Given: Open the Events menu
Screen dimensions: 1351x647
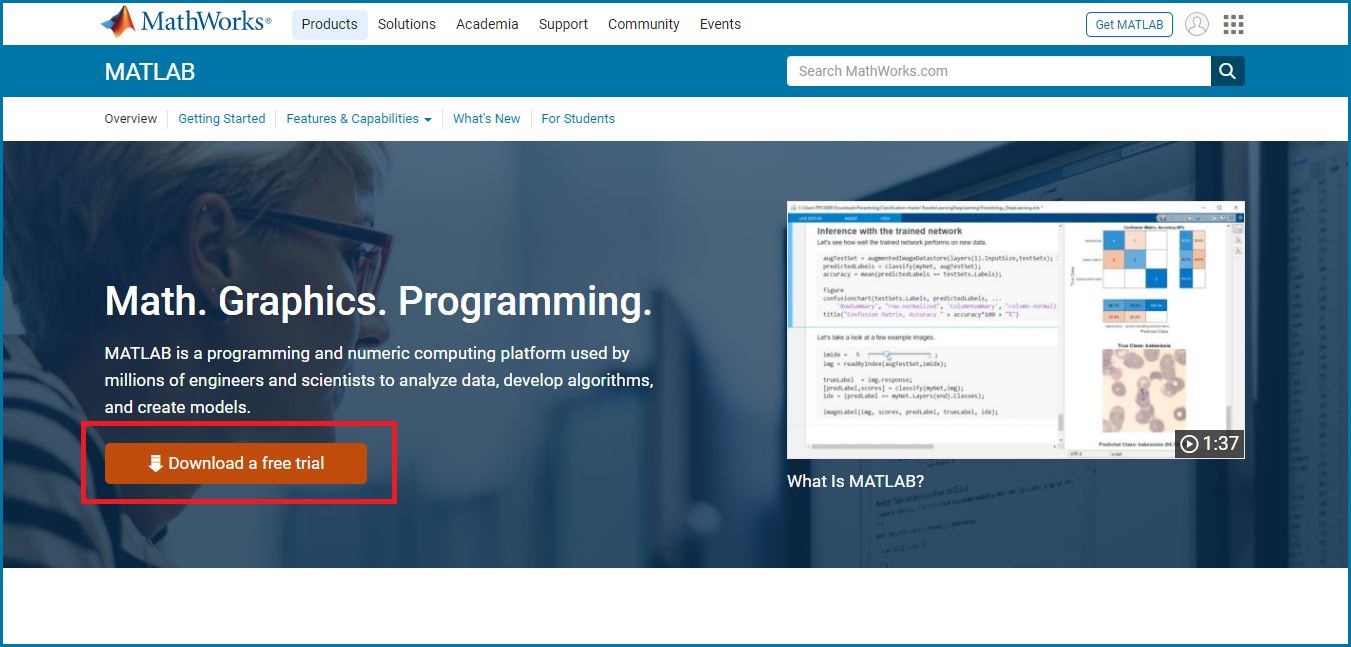Looking at the screenshot, I should click(720, 24).
